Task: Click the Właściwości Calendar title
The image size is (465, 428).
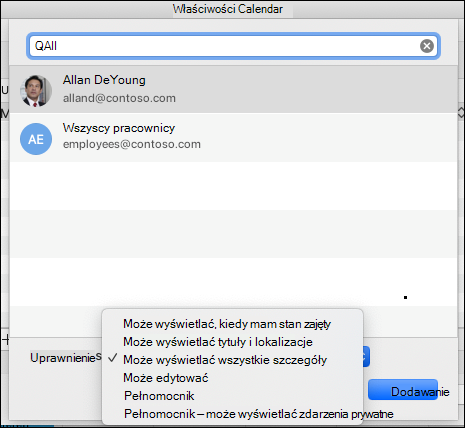Action: (x=228, y=9)
